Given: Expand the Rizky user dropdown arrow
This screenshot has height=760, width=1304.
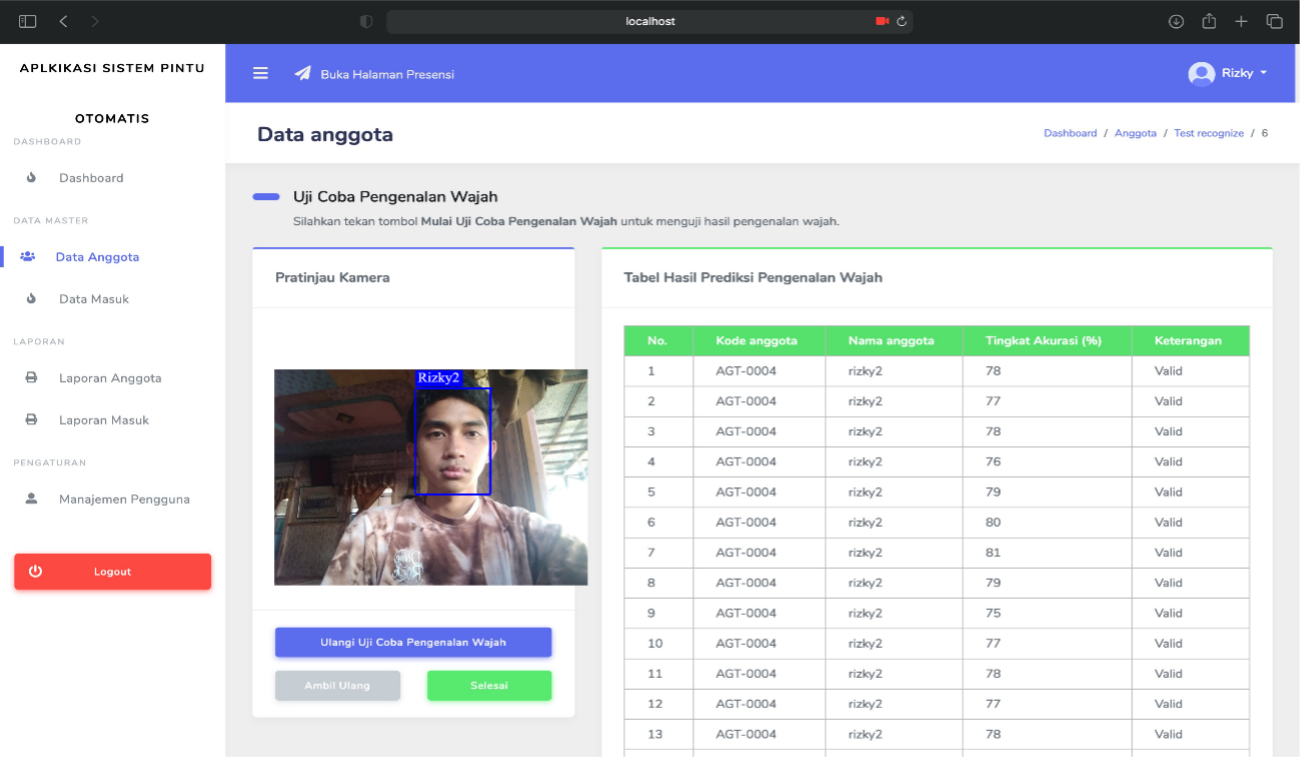Looking at the screenshot, I should [1263, 73].
